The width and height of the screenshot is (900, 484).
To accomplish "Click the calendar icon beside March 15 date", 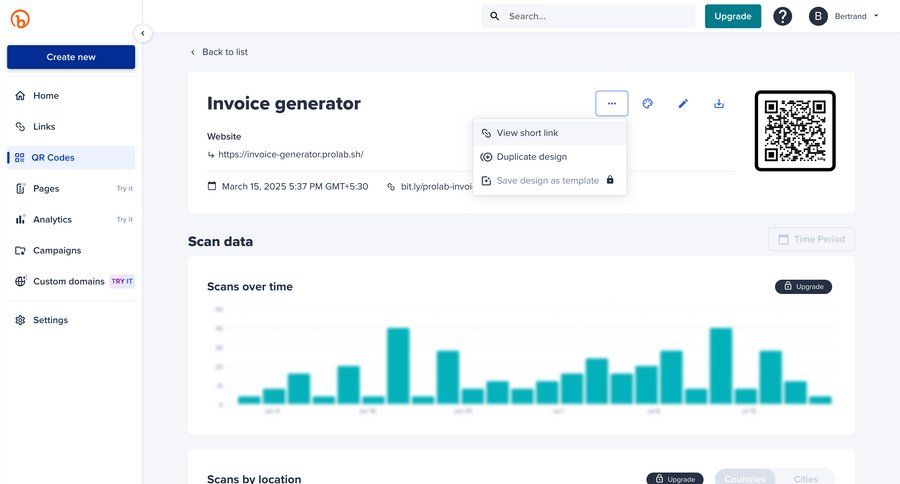I will [x=212, y=186].
